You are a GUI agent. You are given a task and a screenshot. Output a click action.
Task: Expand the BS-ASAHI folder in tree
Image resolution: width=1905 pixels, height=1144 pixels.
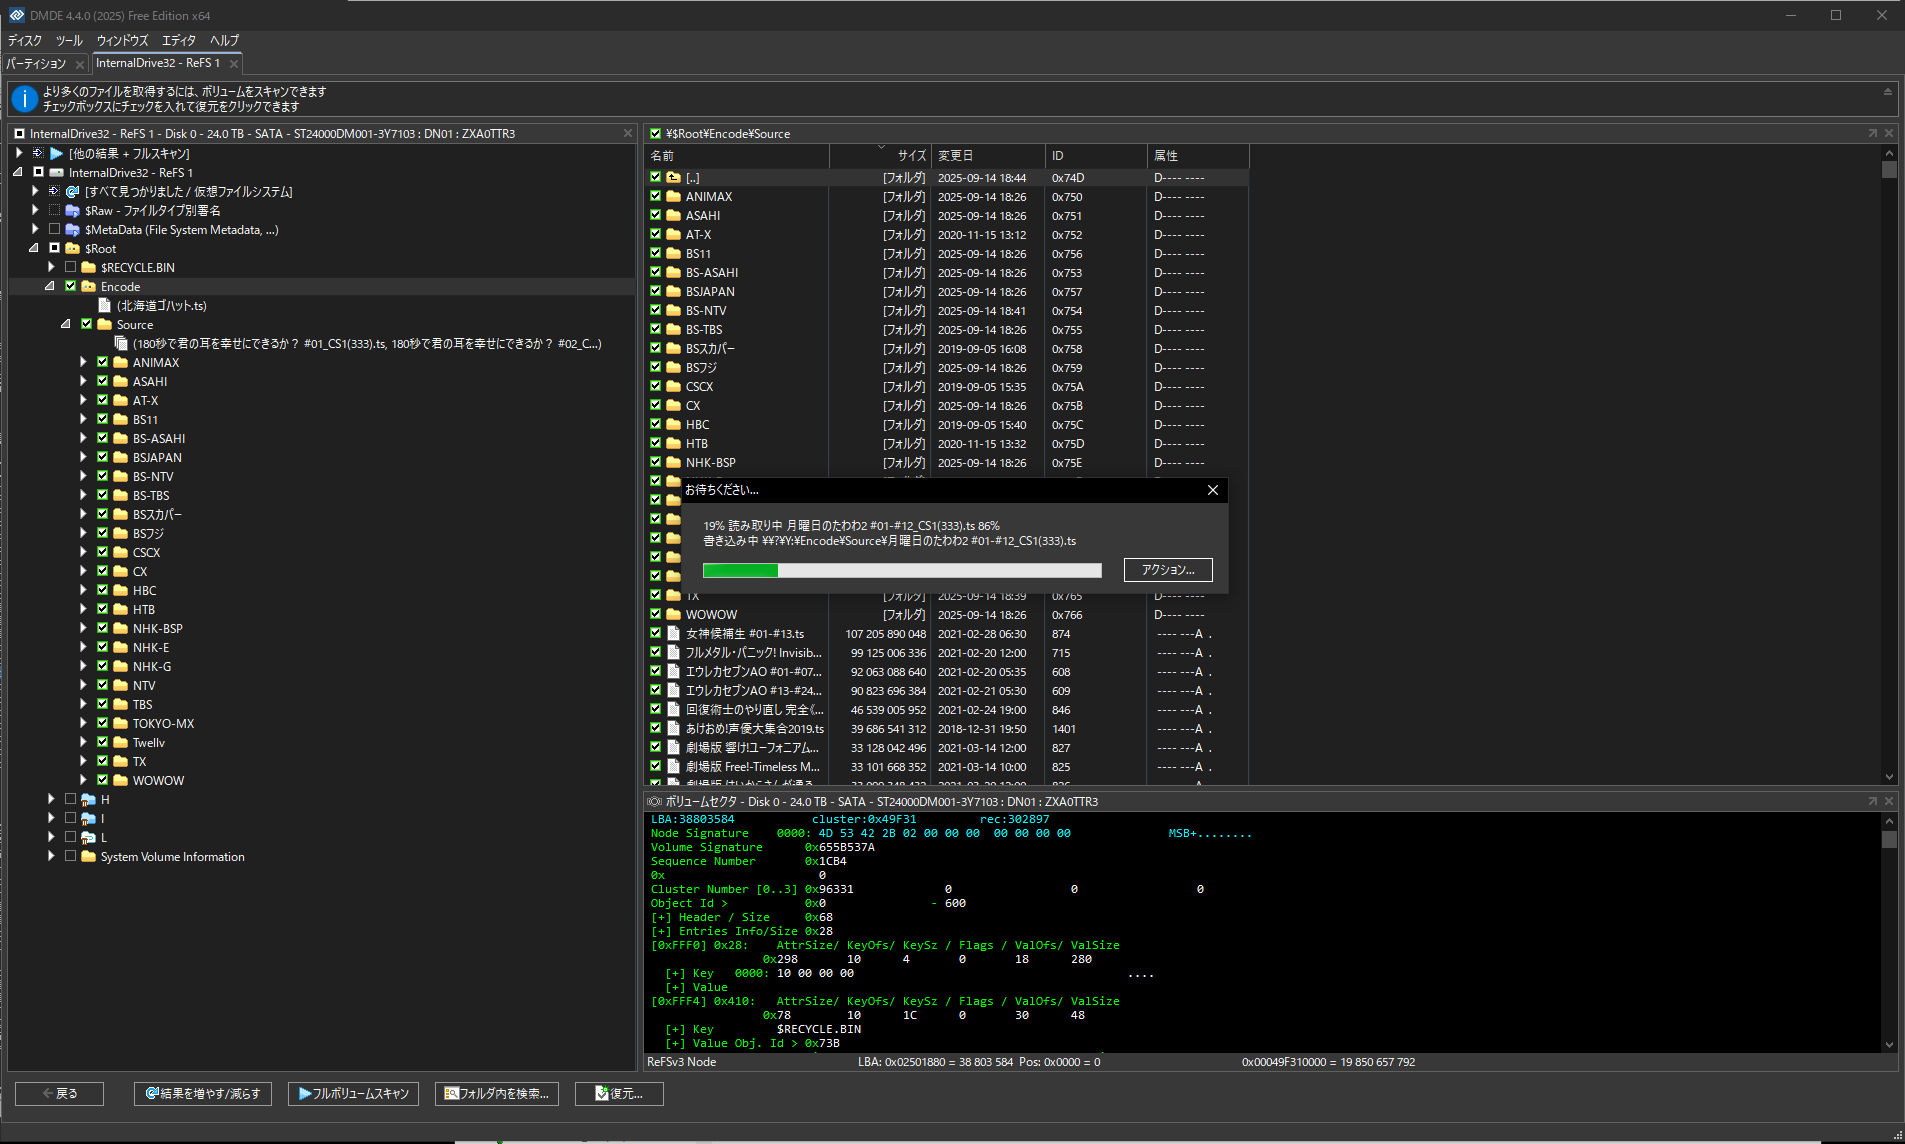click(84, 439)
